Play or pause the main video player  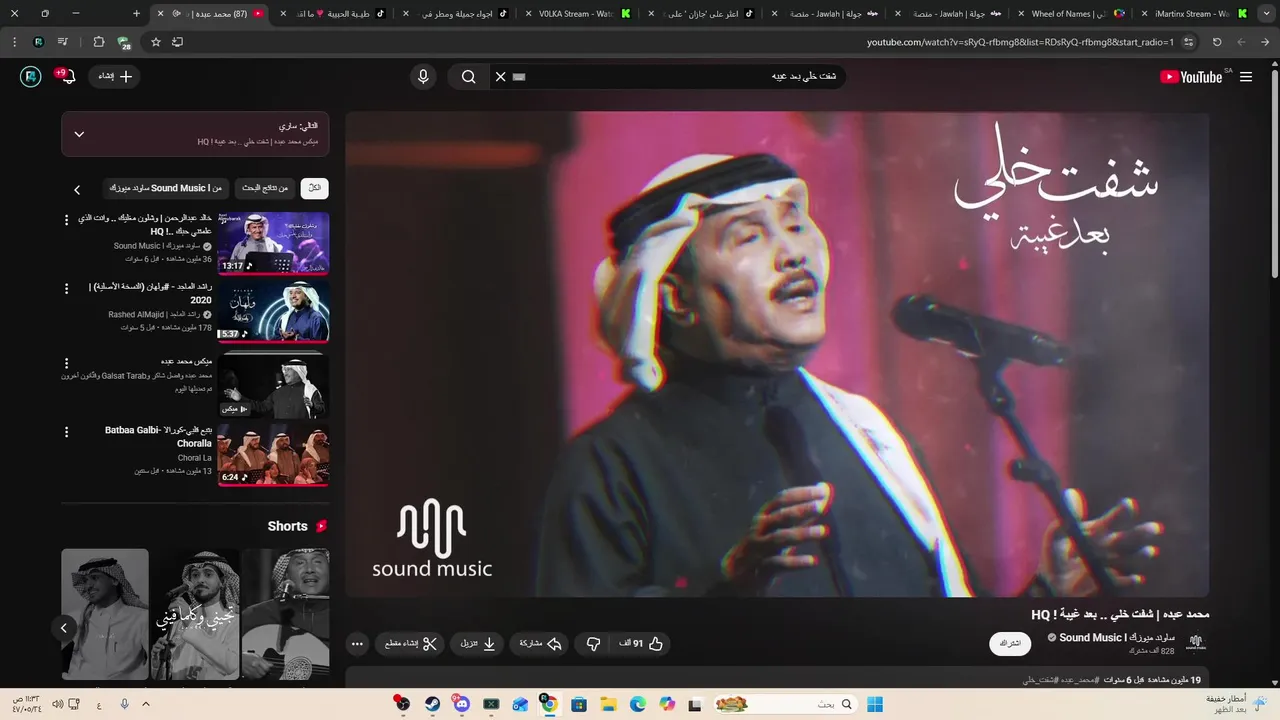777,354
